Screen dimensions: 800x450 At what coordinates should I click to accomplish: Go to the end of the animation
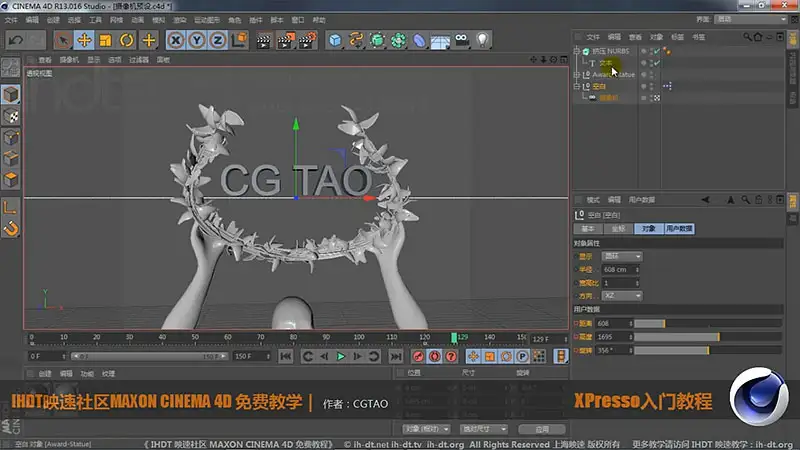point(396,356)
